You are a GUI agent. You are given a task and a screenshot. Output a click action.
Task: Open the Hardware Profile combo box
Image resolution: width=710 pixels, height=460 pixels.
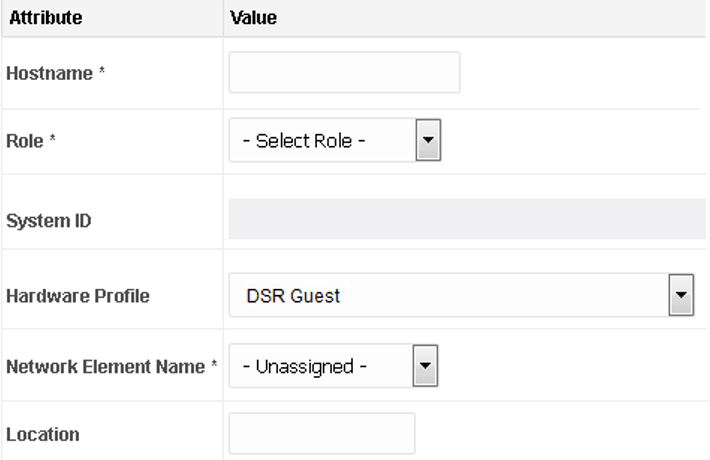(x=460, y=296)
